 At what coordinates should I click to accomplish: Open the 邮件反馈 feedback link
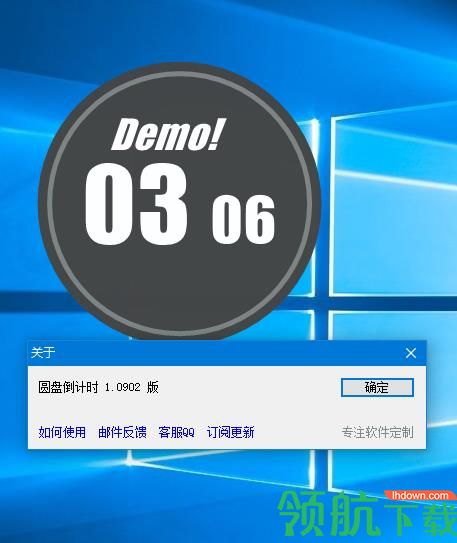click(122, 432)
